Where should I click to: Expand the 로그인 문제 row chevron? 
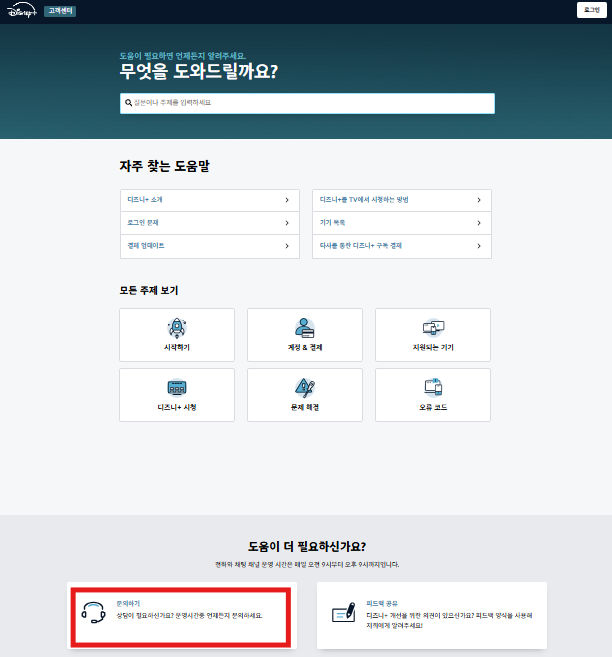pyautogui.click(x=287, y=223)
